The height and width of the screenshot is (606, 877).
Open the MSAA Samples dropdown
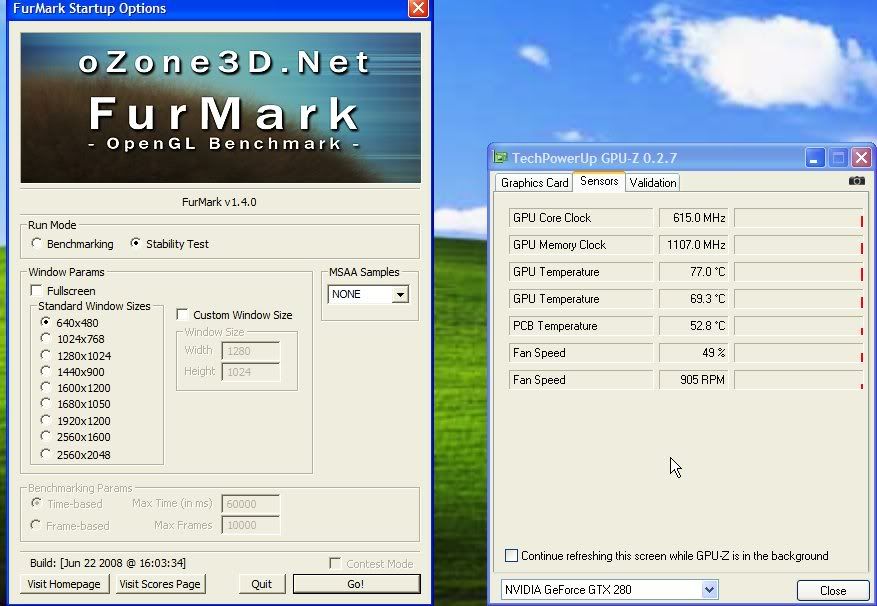pyautogui.click(x=400, y=294)
